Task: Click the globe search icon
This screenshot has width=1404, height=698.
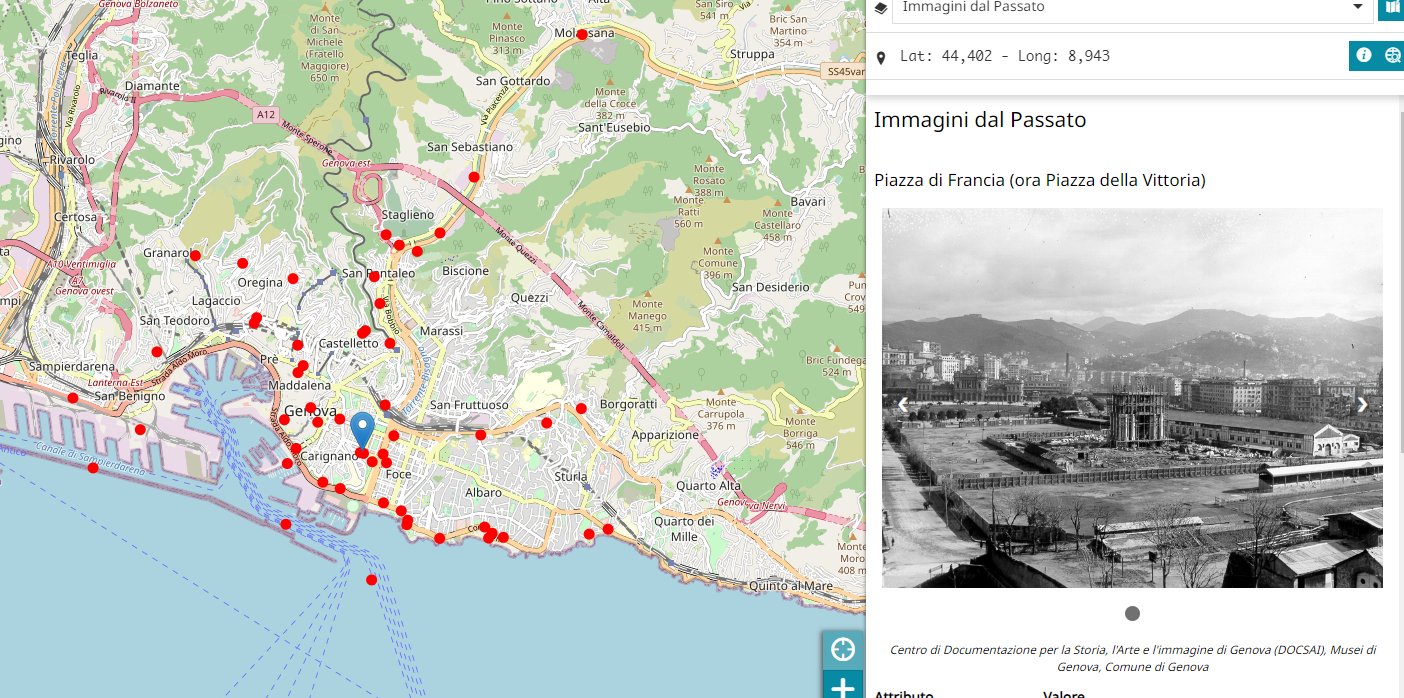Action: [x=1392, y=56]
